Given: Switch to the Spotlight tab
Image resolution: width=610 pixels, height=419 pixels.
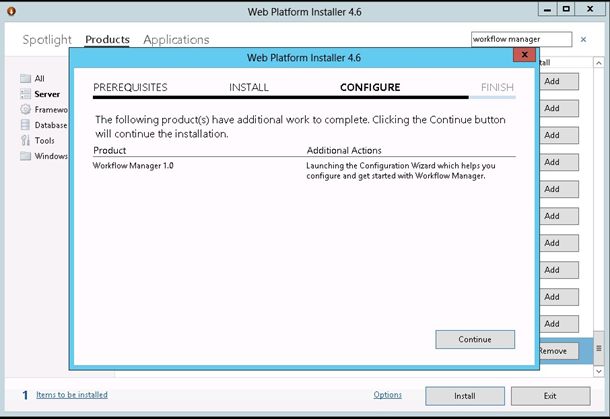Looking at the screenshot, I should pyautogui.click(x=47, y=39).
